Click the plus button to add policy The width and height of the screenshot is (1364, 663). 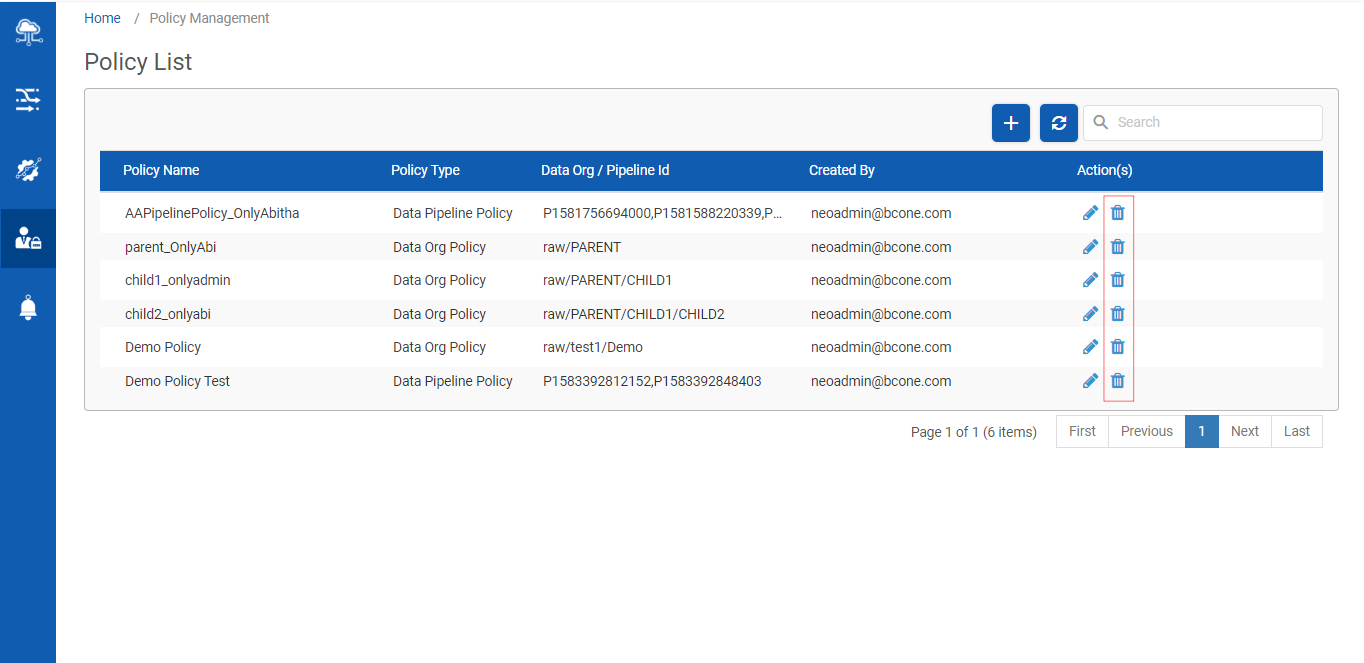(1010, 123)
